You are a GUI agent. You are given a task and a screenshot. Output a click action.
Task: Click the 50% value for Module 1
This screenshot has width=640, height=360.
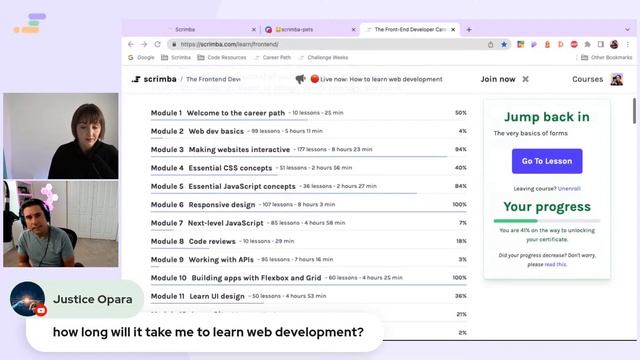click(x=461, y=113)
